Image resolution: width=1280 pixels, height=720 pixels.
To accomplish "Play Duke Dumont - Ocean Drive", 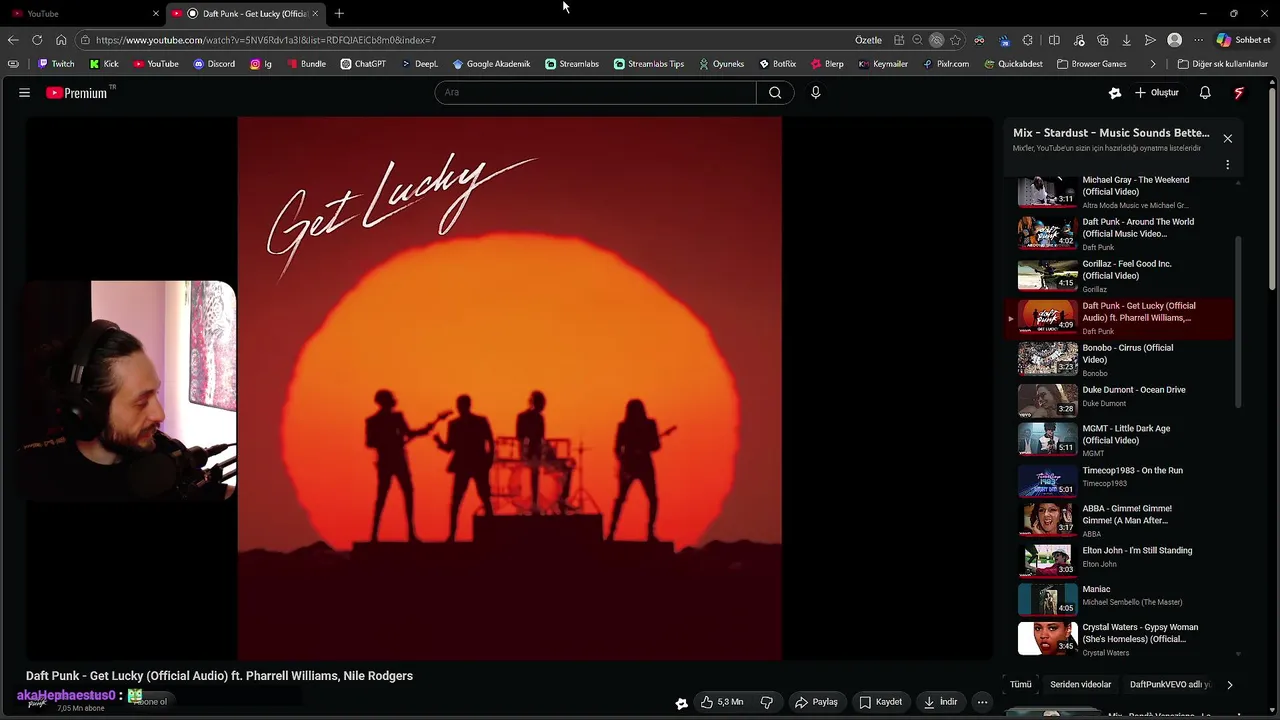I will (1120, 399).
